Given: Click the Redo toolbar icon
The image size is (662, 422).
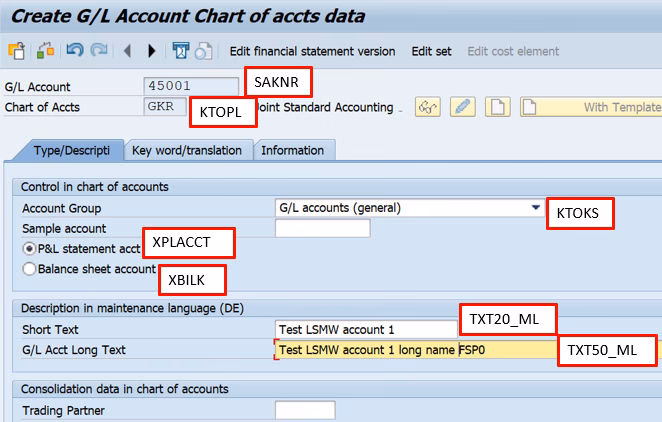Looking at the screenshot, I should 100,51.
